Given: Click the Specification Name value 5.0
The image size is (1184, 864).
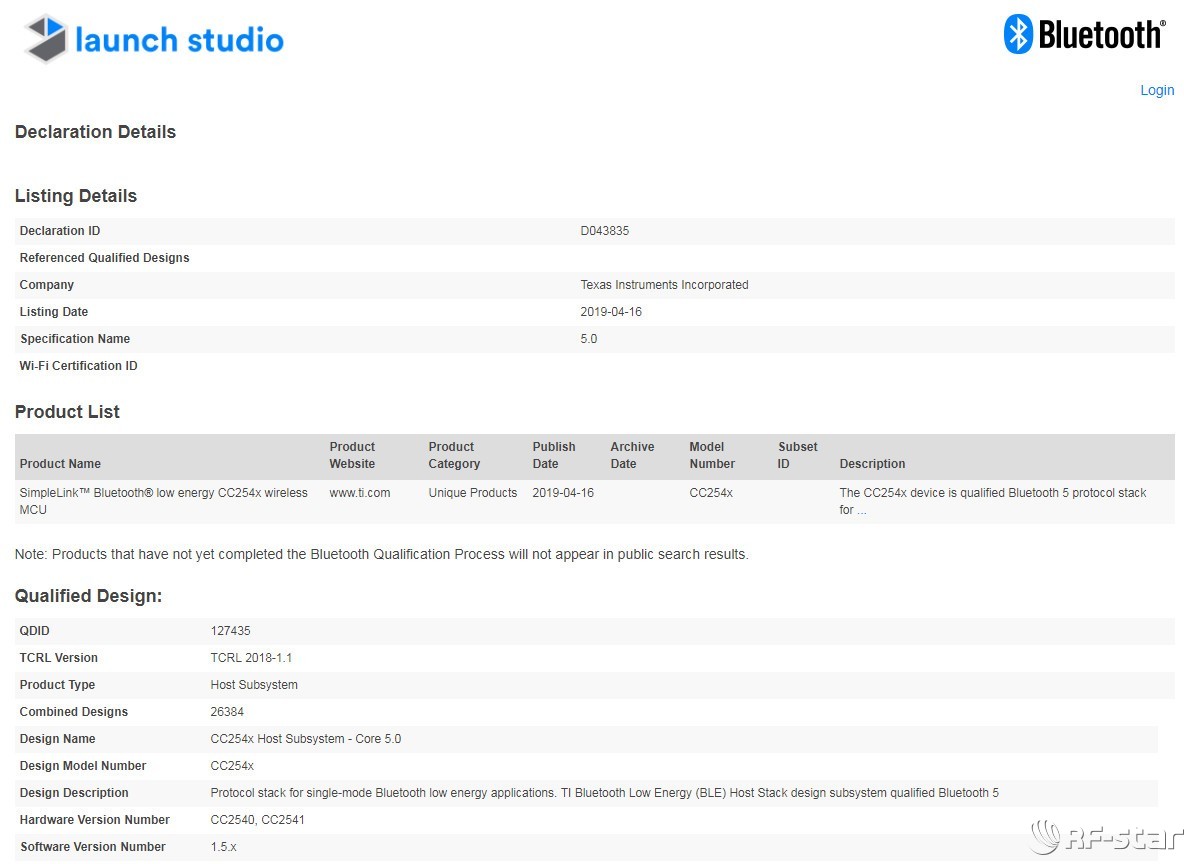Looking at the screenshot, I should (588, 339).
